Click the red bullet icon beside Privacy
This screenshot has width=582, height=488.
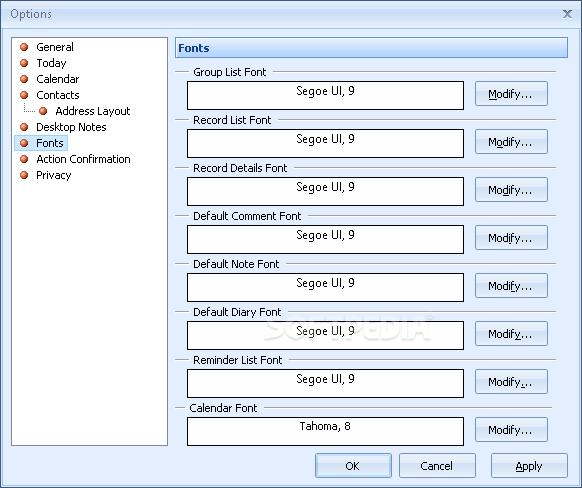click(x=24, y=175)
